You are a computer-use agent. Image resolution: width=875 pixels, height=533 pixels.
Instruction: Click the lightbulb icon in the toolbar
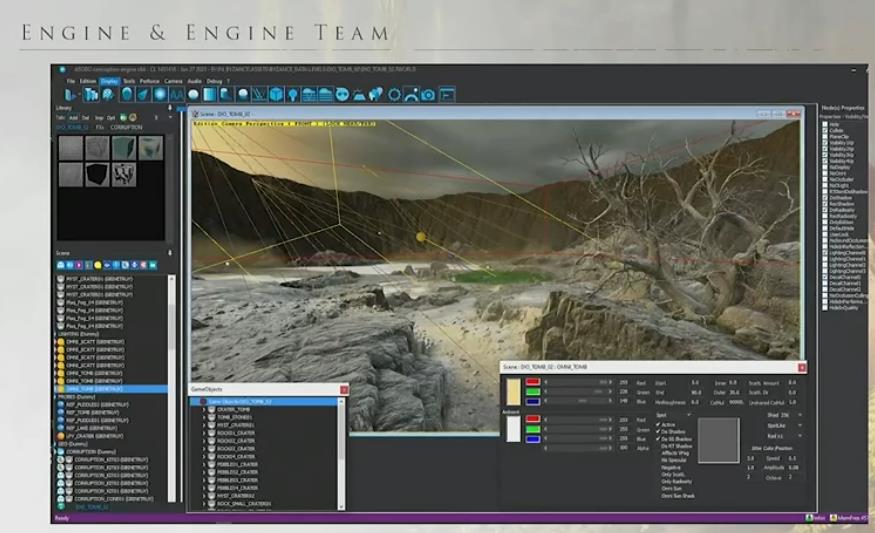292,95
